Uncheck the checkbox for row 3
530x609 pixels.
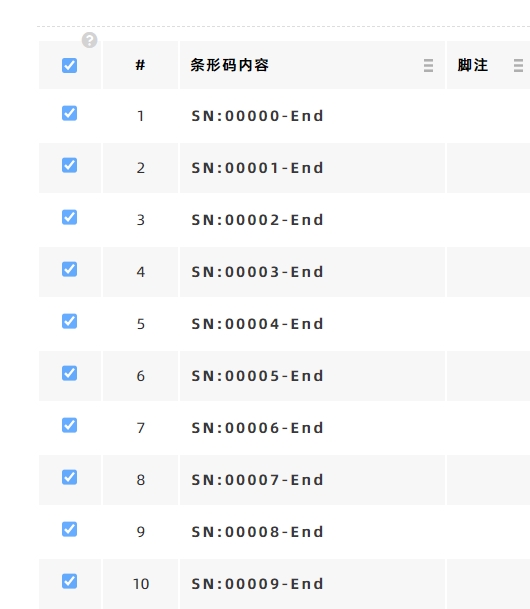pos(70,217)
